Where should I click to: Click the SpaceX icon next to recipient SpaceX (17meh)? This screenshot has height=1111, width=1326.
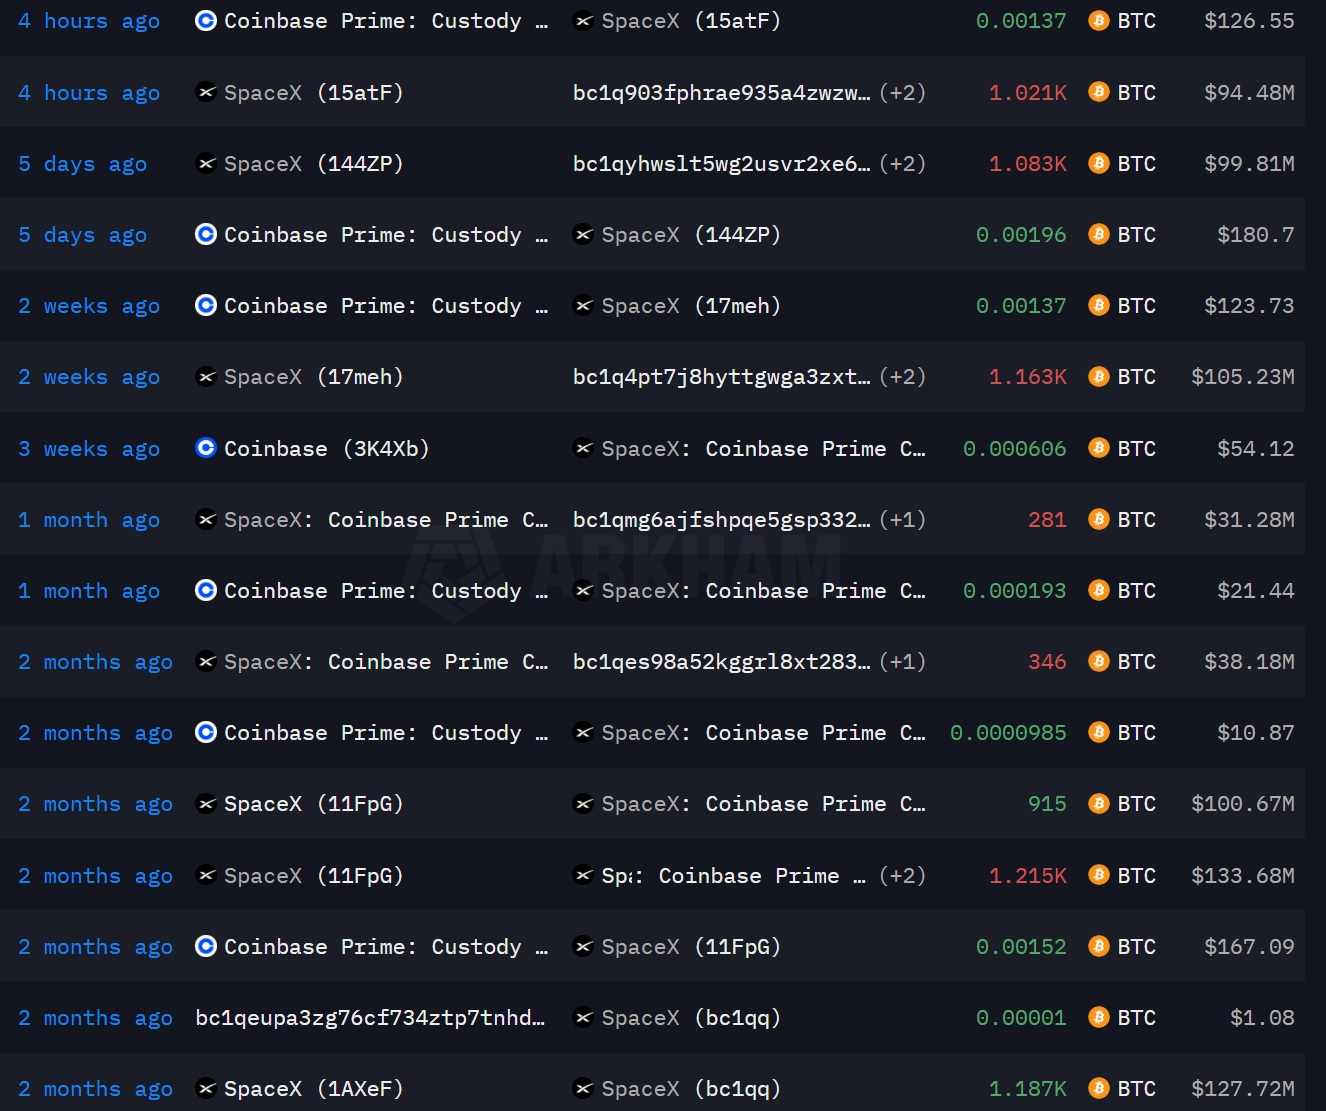click(583, 306)
